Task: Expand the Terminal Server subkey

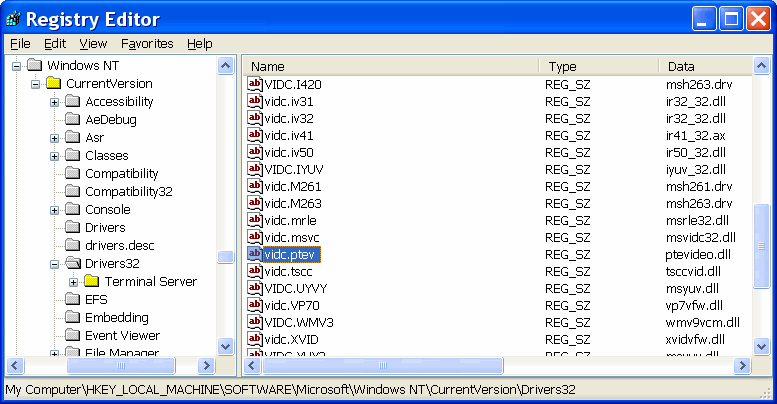Action: (x=74, y=282)
